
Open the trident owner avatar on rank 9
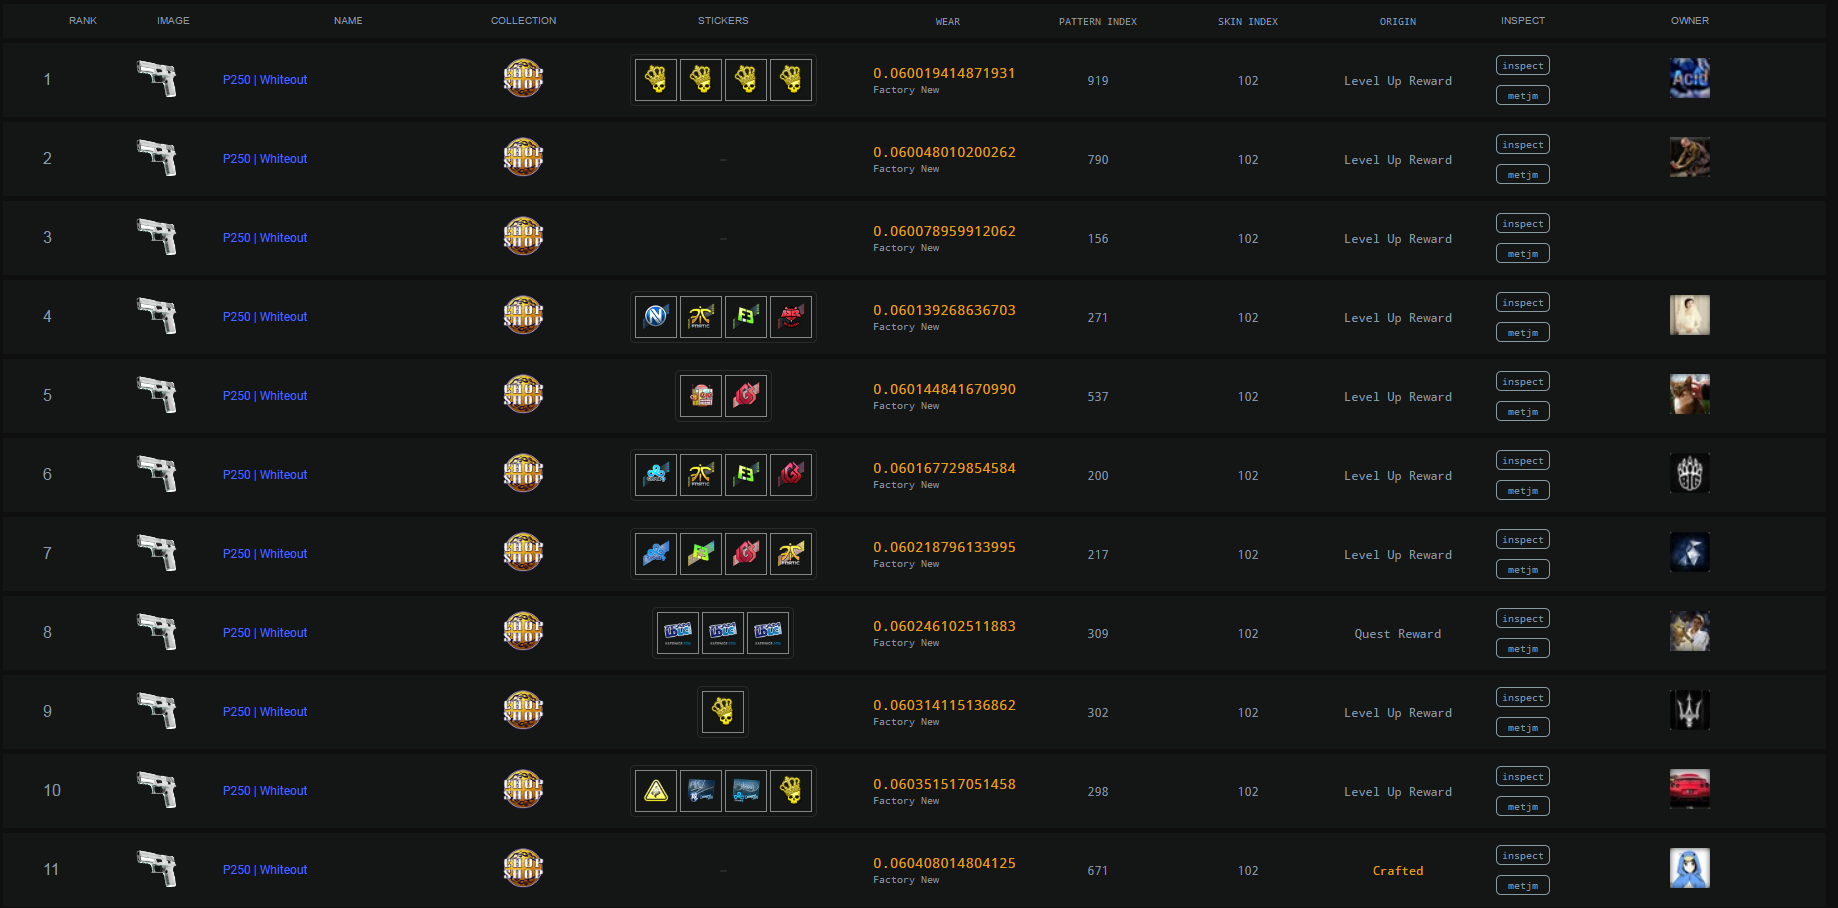coord(1689,710)
